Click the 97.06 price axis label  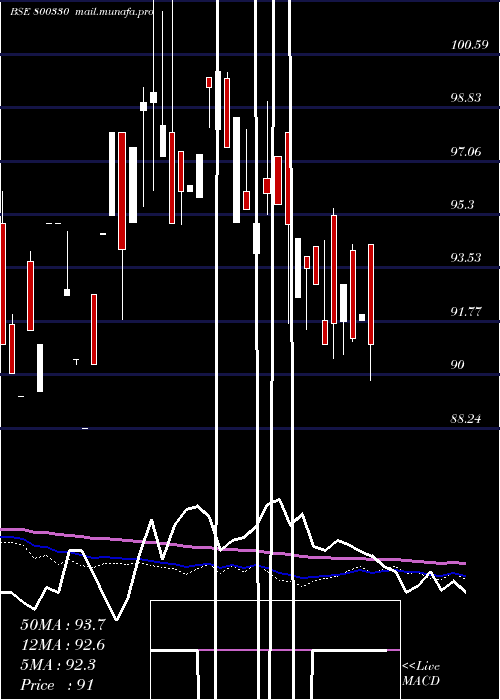click(x=466, y=152)
